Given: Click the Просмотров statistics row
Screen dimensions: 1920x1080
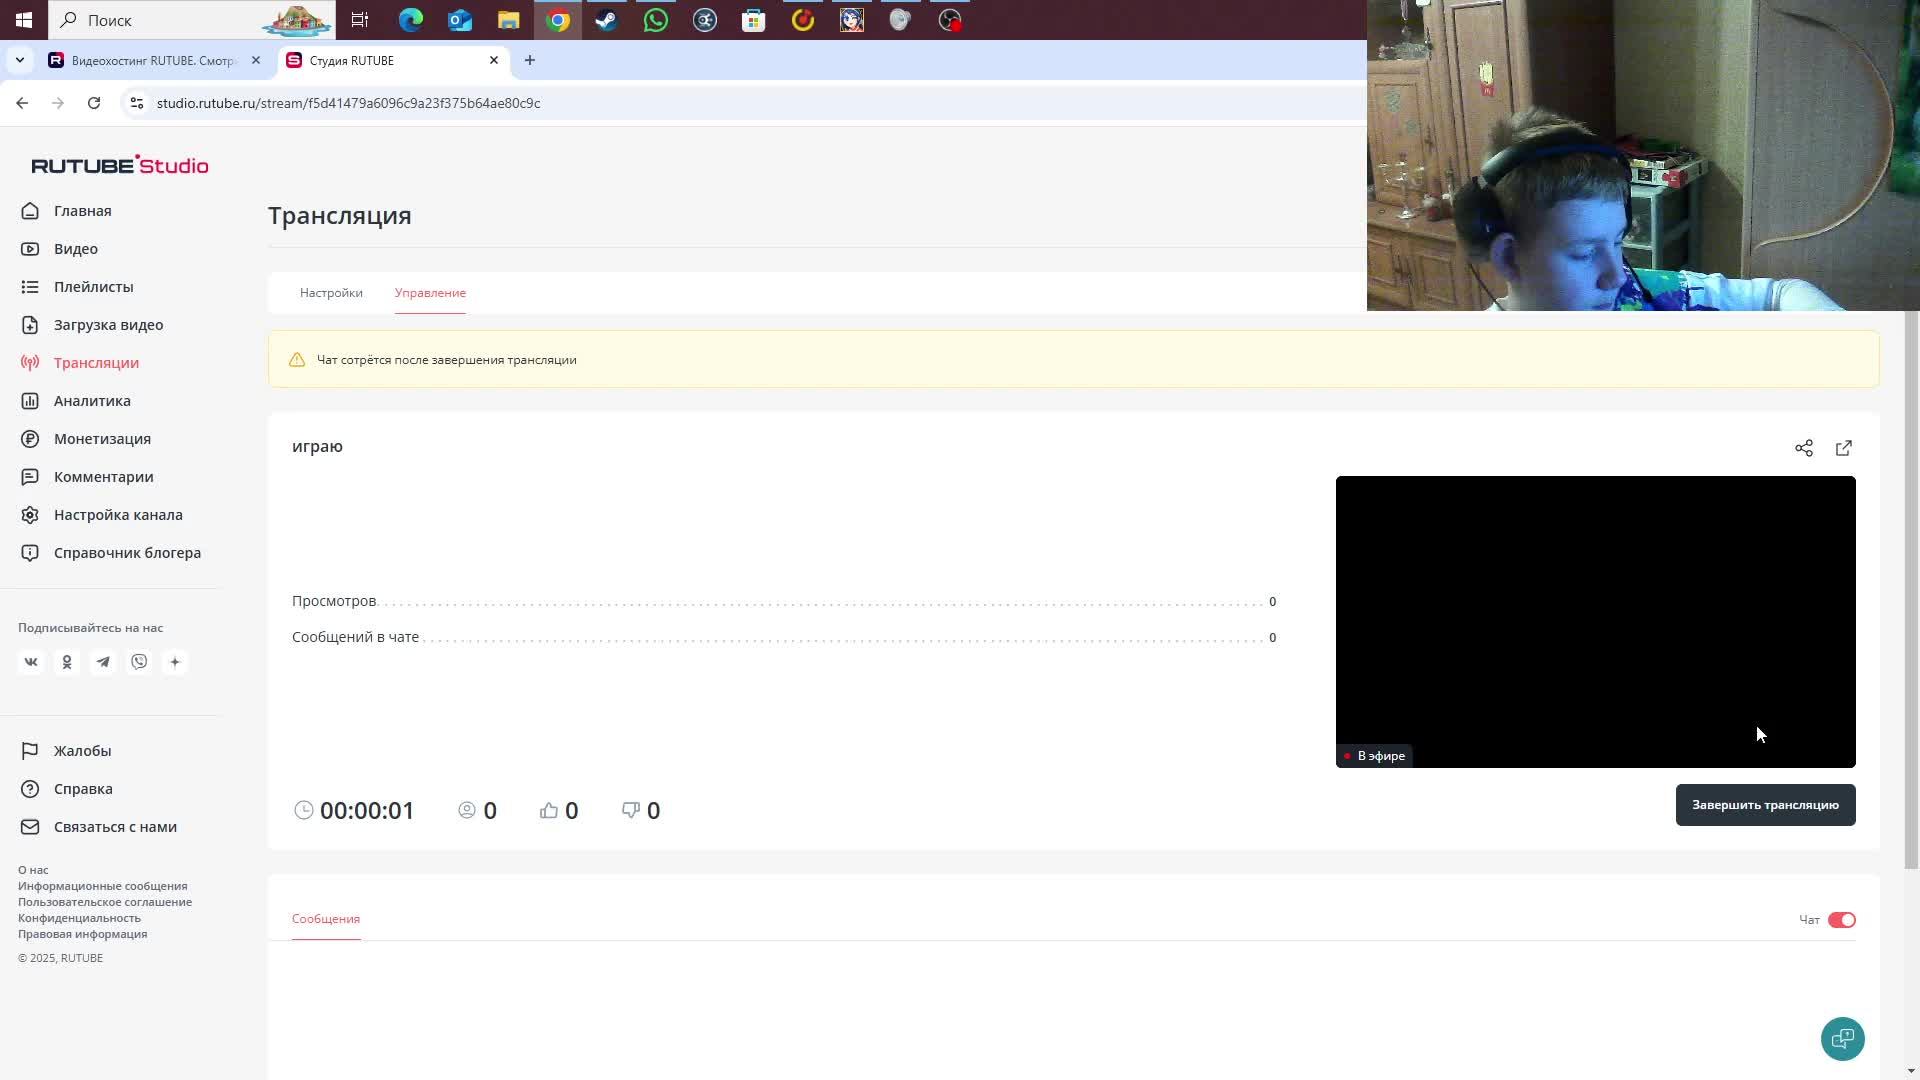Looking at the screenshot, I should click(x=784, y=601).
